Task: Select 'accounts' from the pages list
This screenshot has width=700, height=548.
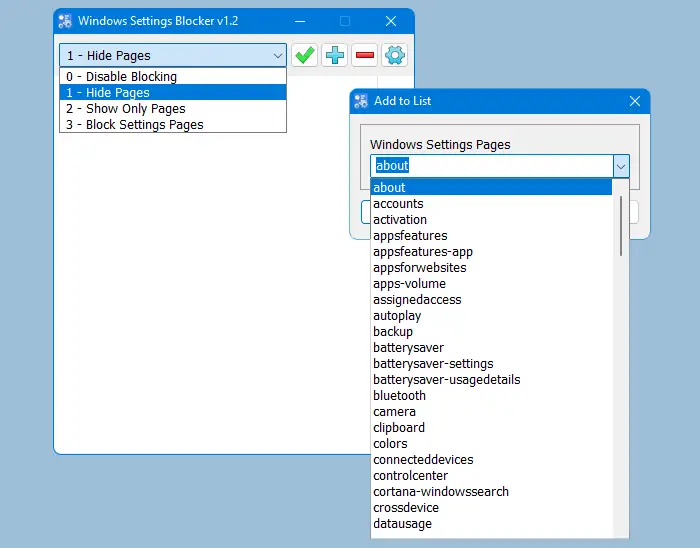Action: click(492, 203)
